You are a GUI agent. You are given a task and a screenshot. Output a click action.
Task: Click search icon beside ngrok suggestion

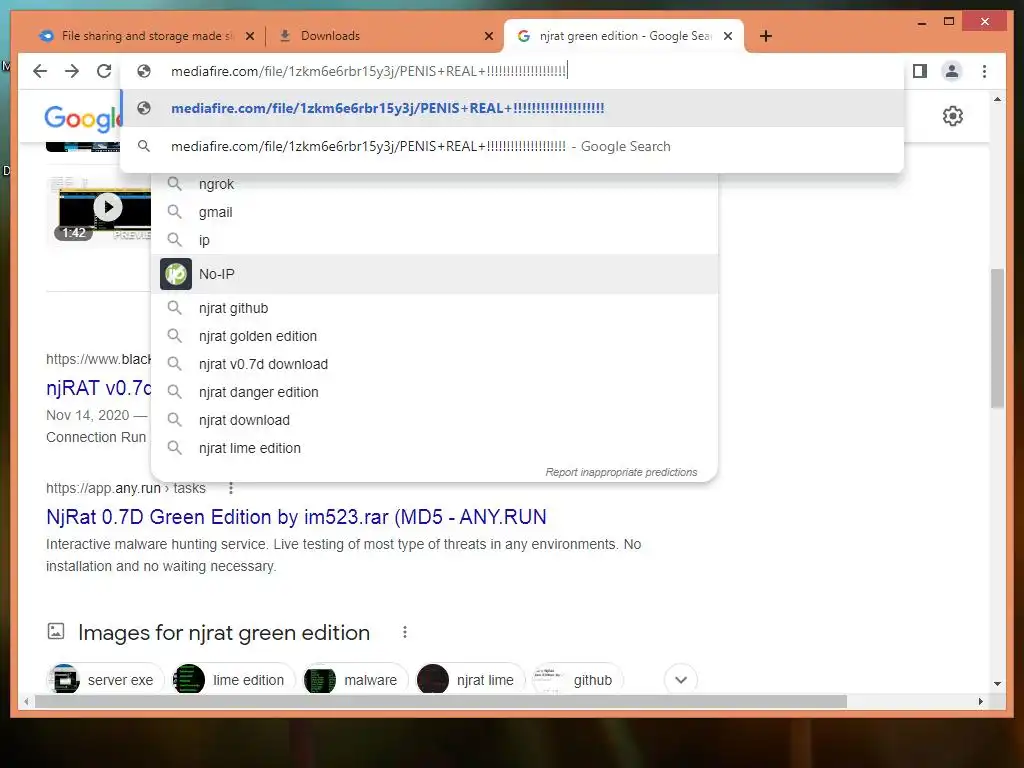point(174,184)
